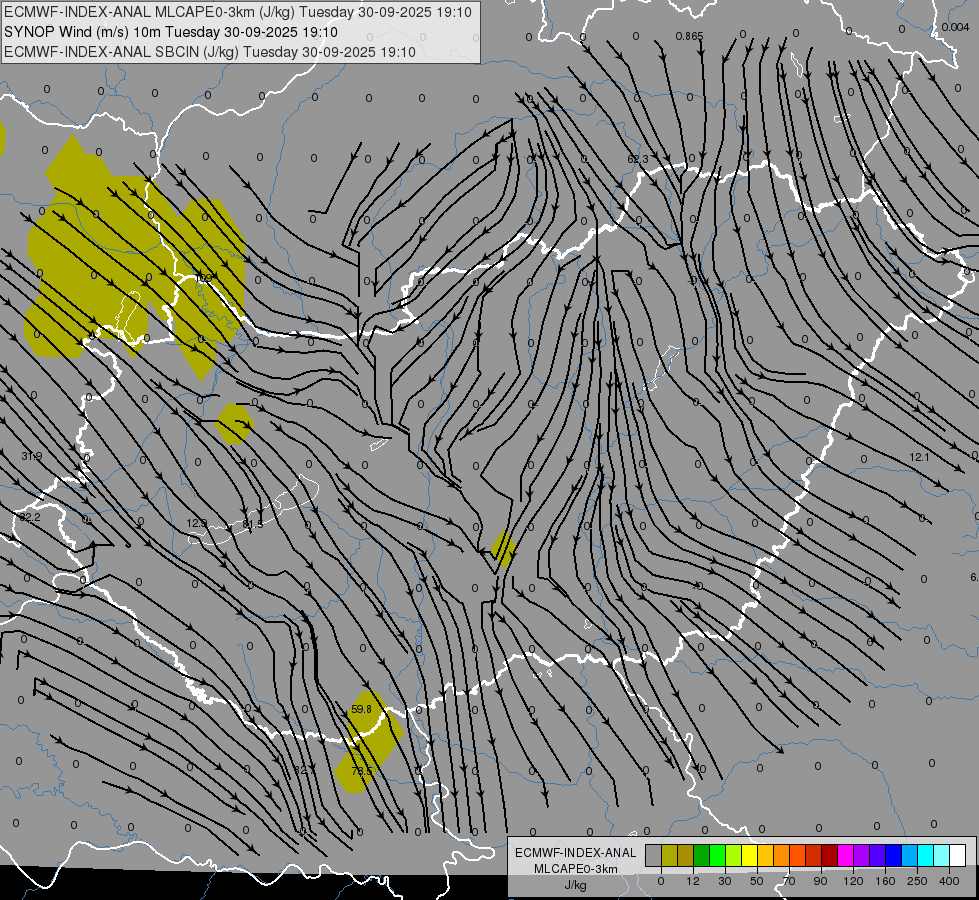Click the MLCAPE0-3km header line at top

(238, 12)
